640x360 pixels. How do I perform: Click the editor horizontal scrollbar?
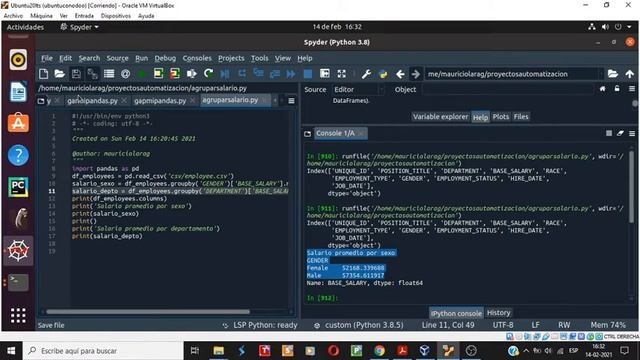tap(147, 312)
